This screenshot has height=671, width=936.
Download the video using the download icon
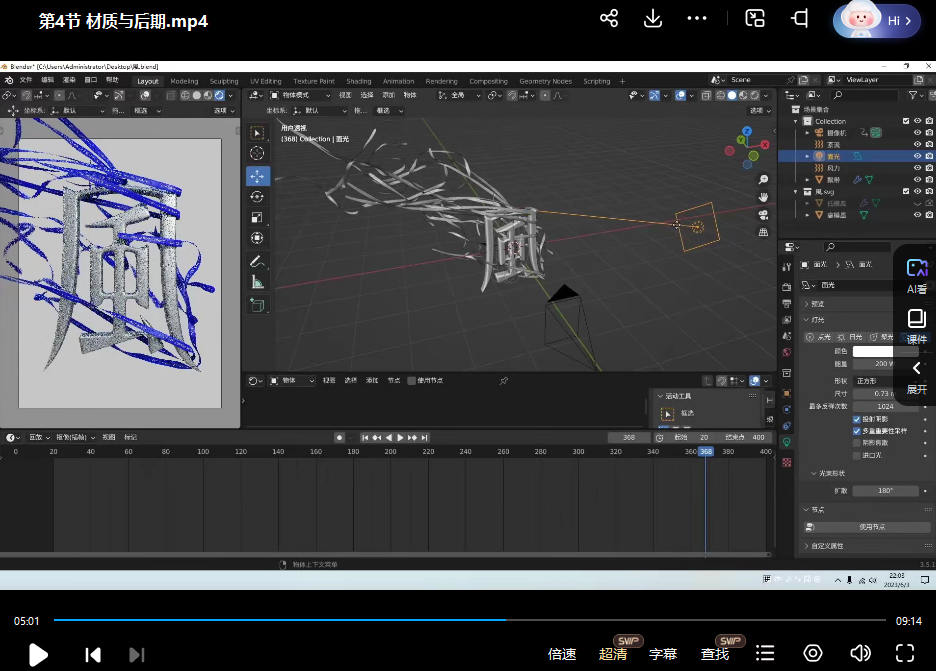tap(653, 19)
